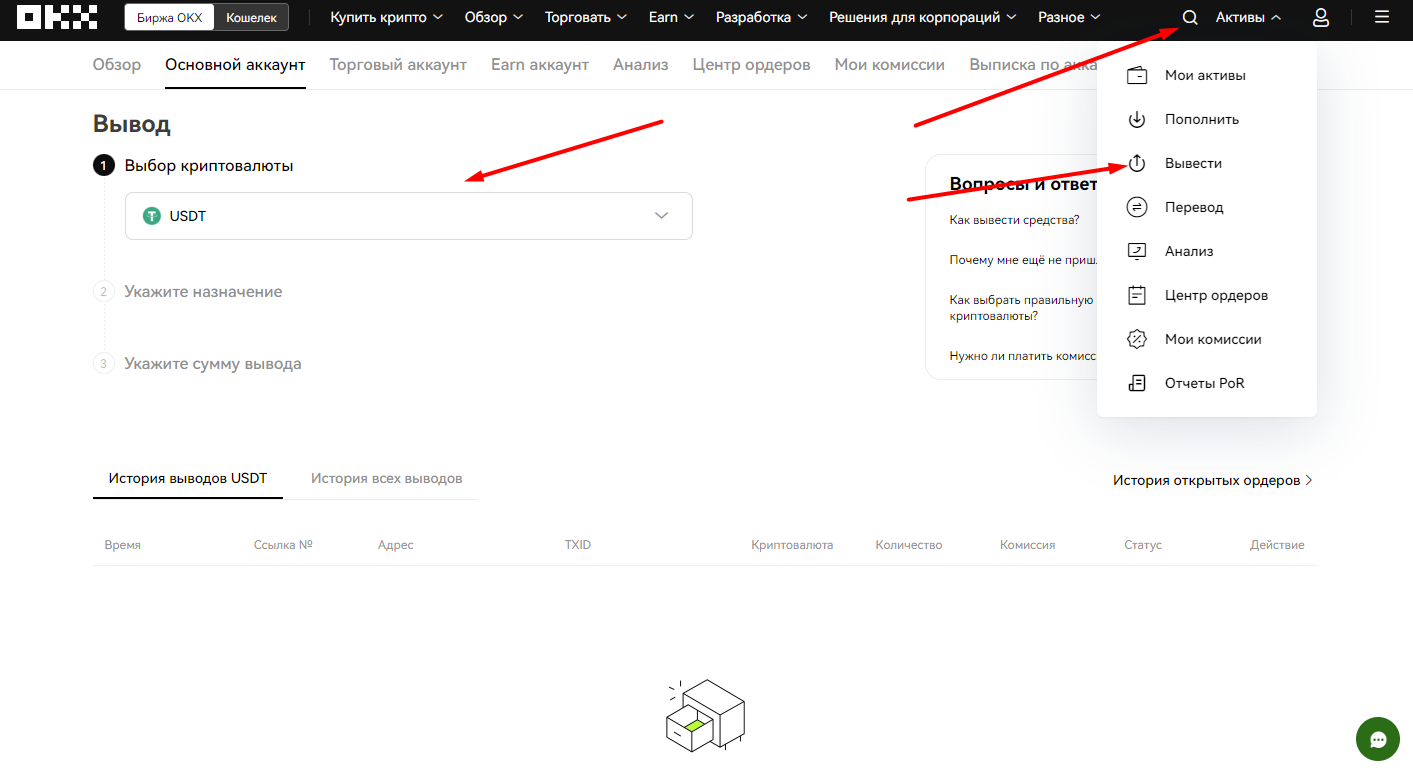Switch to Торговый аккаунт tab

(398, 64)
